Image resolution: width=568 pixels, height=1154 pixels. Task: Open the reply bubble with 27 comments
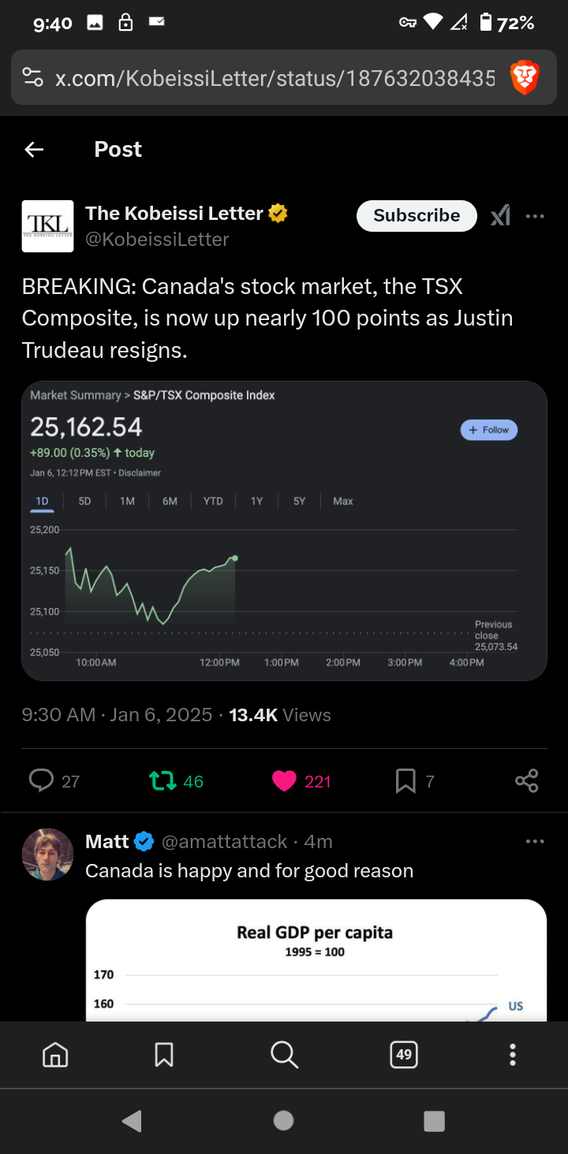54,781
